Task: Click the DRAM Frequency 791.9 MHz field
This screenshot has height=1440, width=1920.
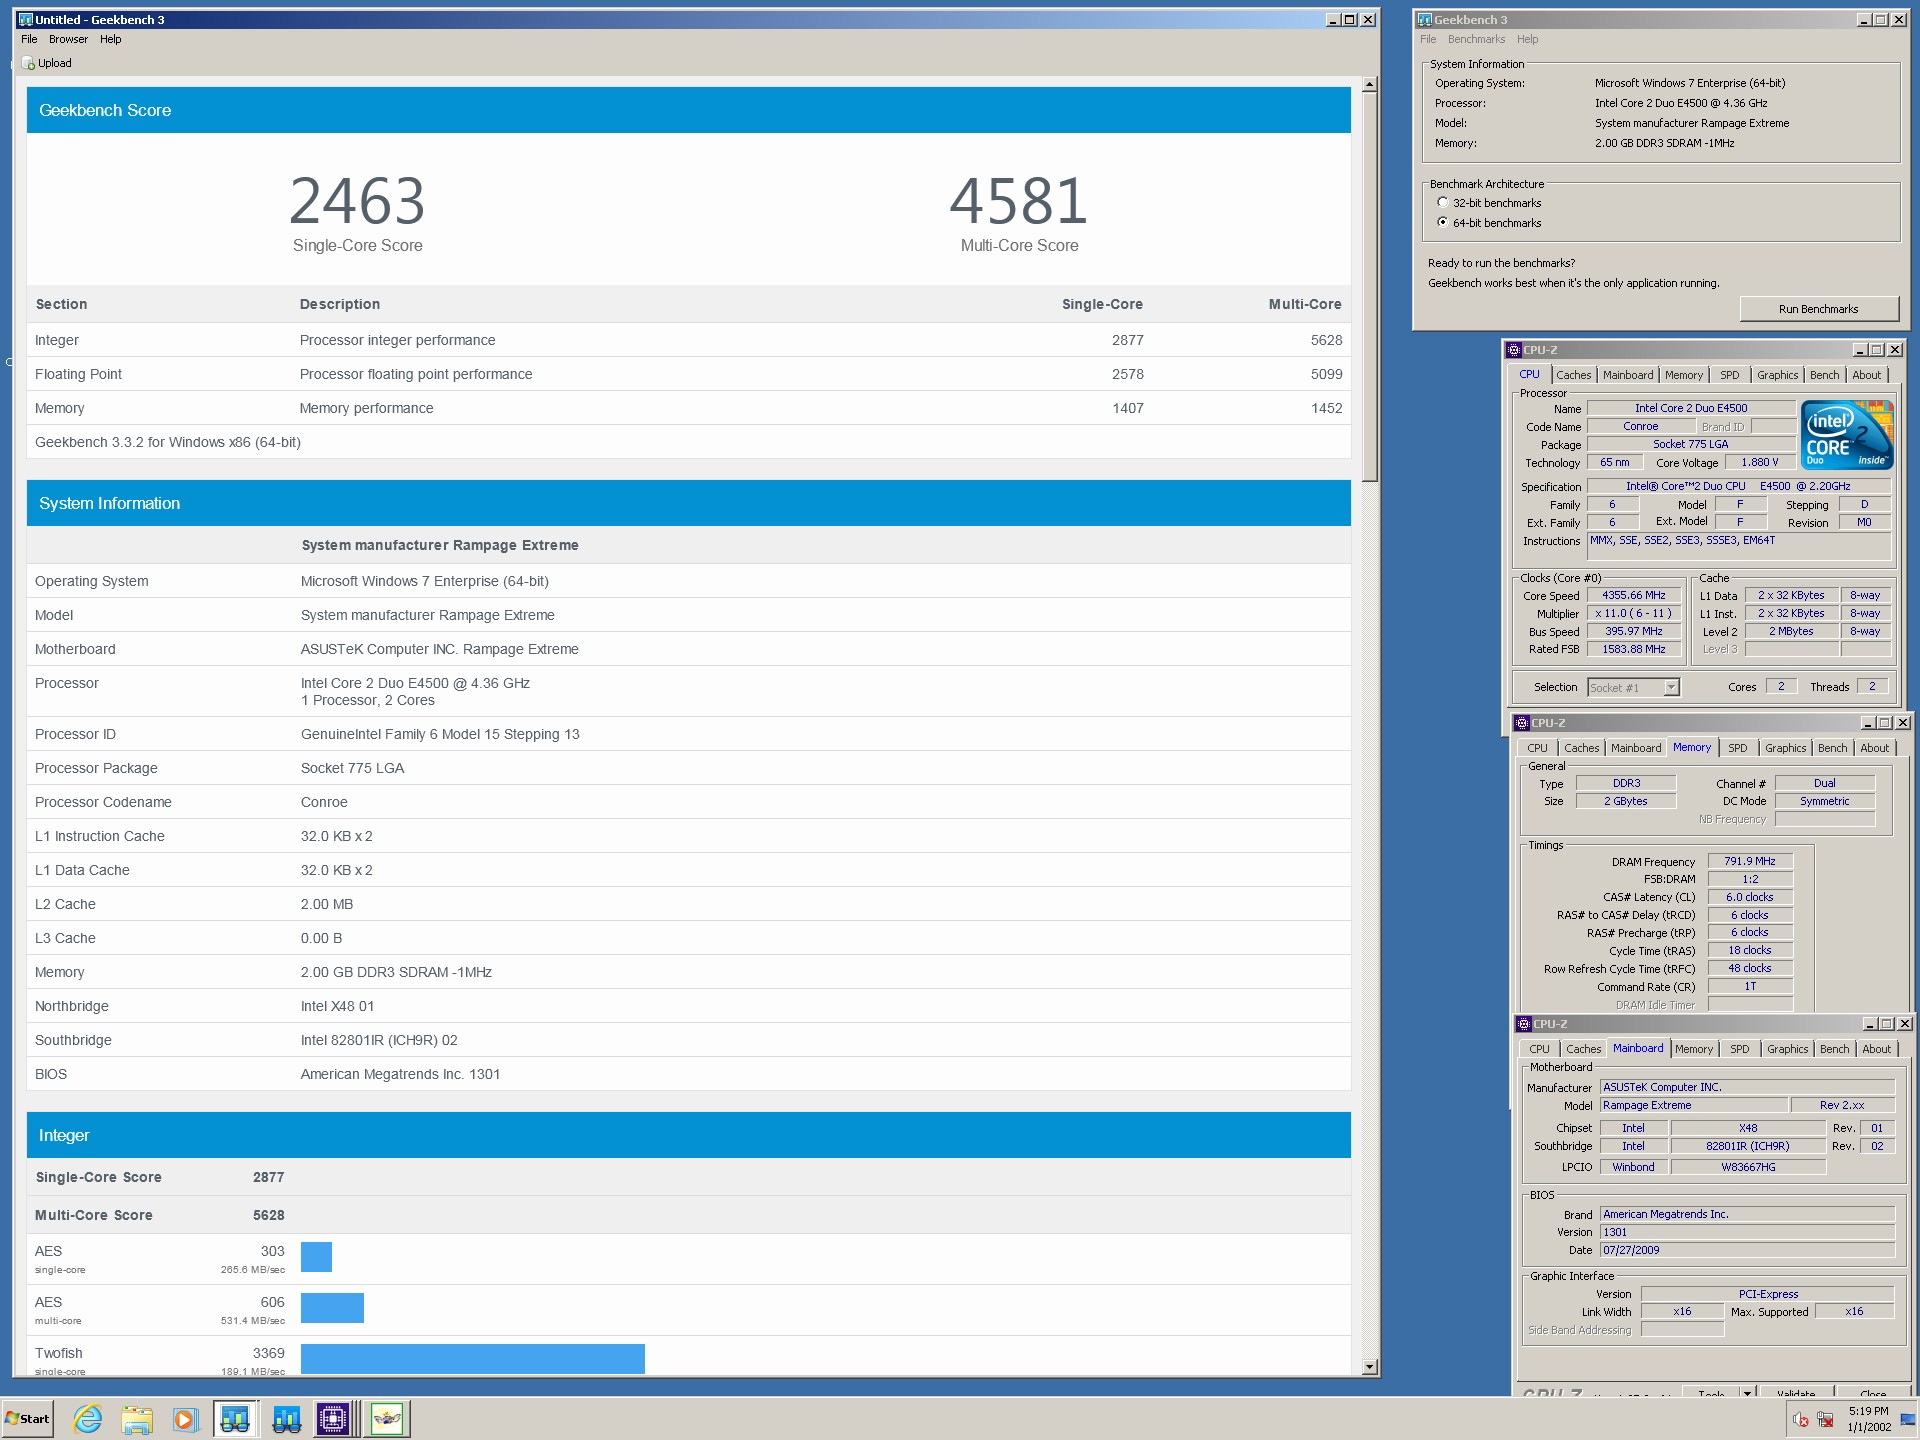Action: [1749, 861]
